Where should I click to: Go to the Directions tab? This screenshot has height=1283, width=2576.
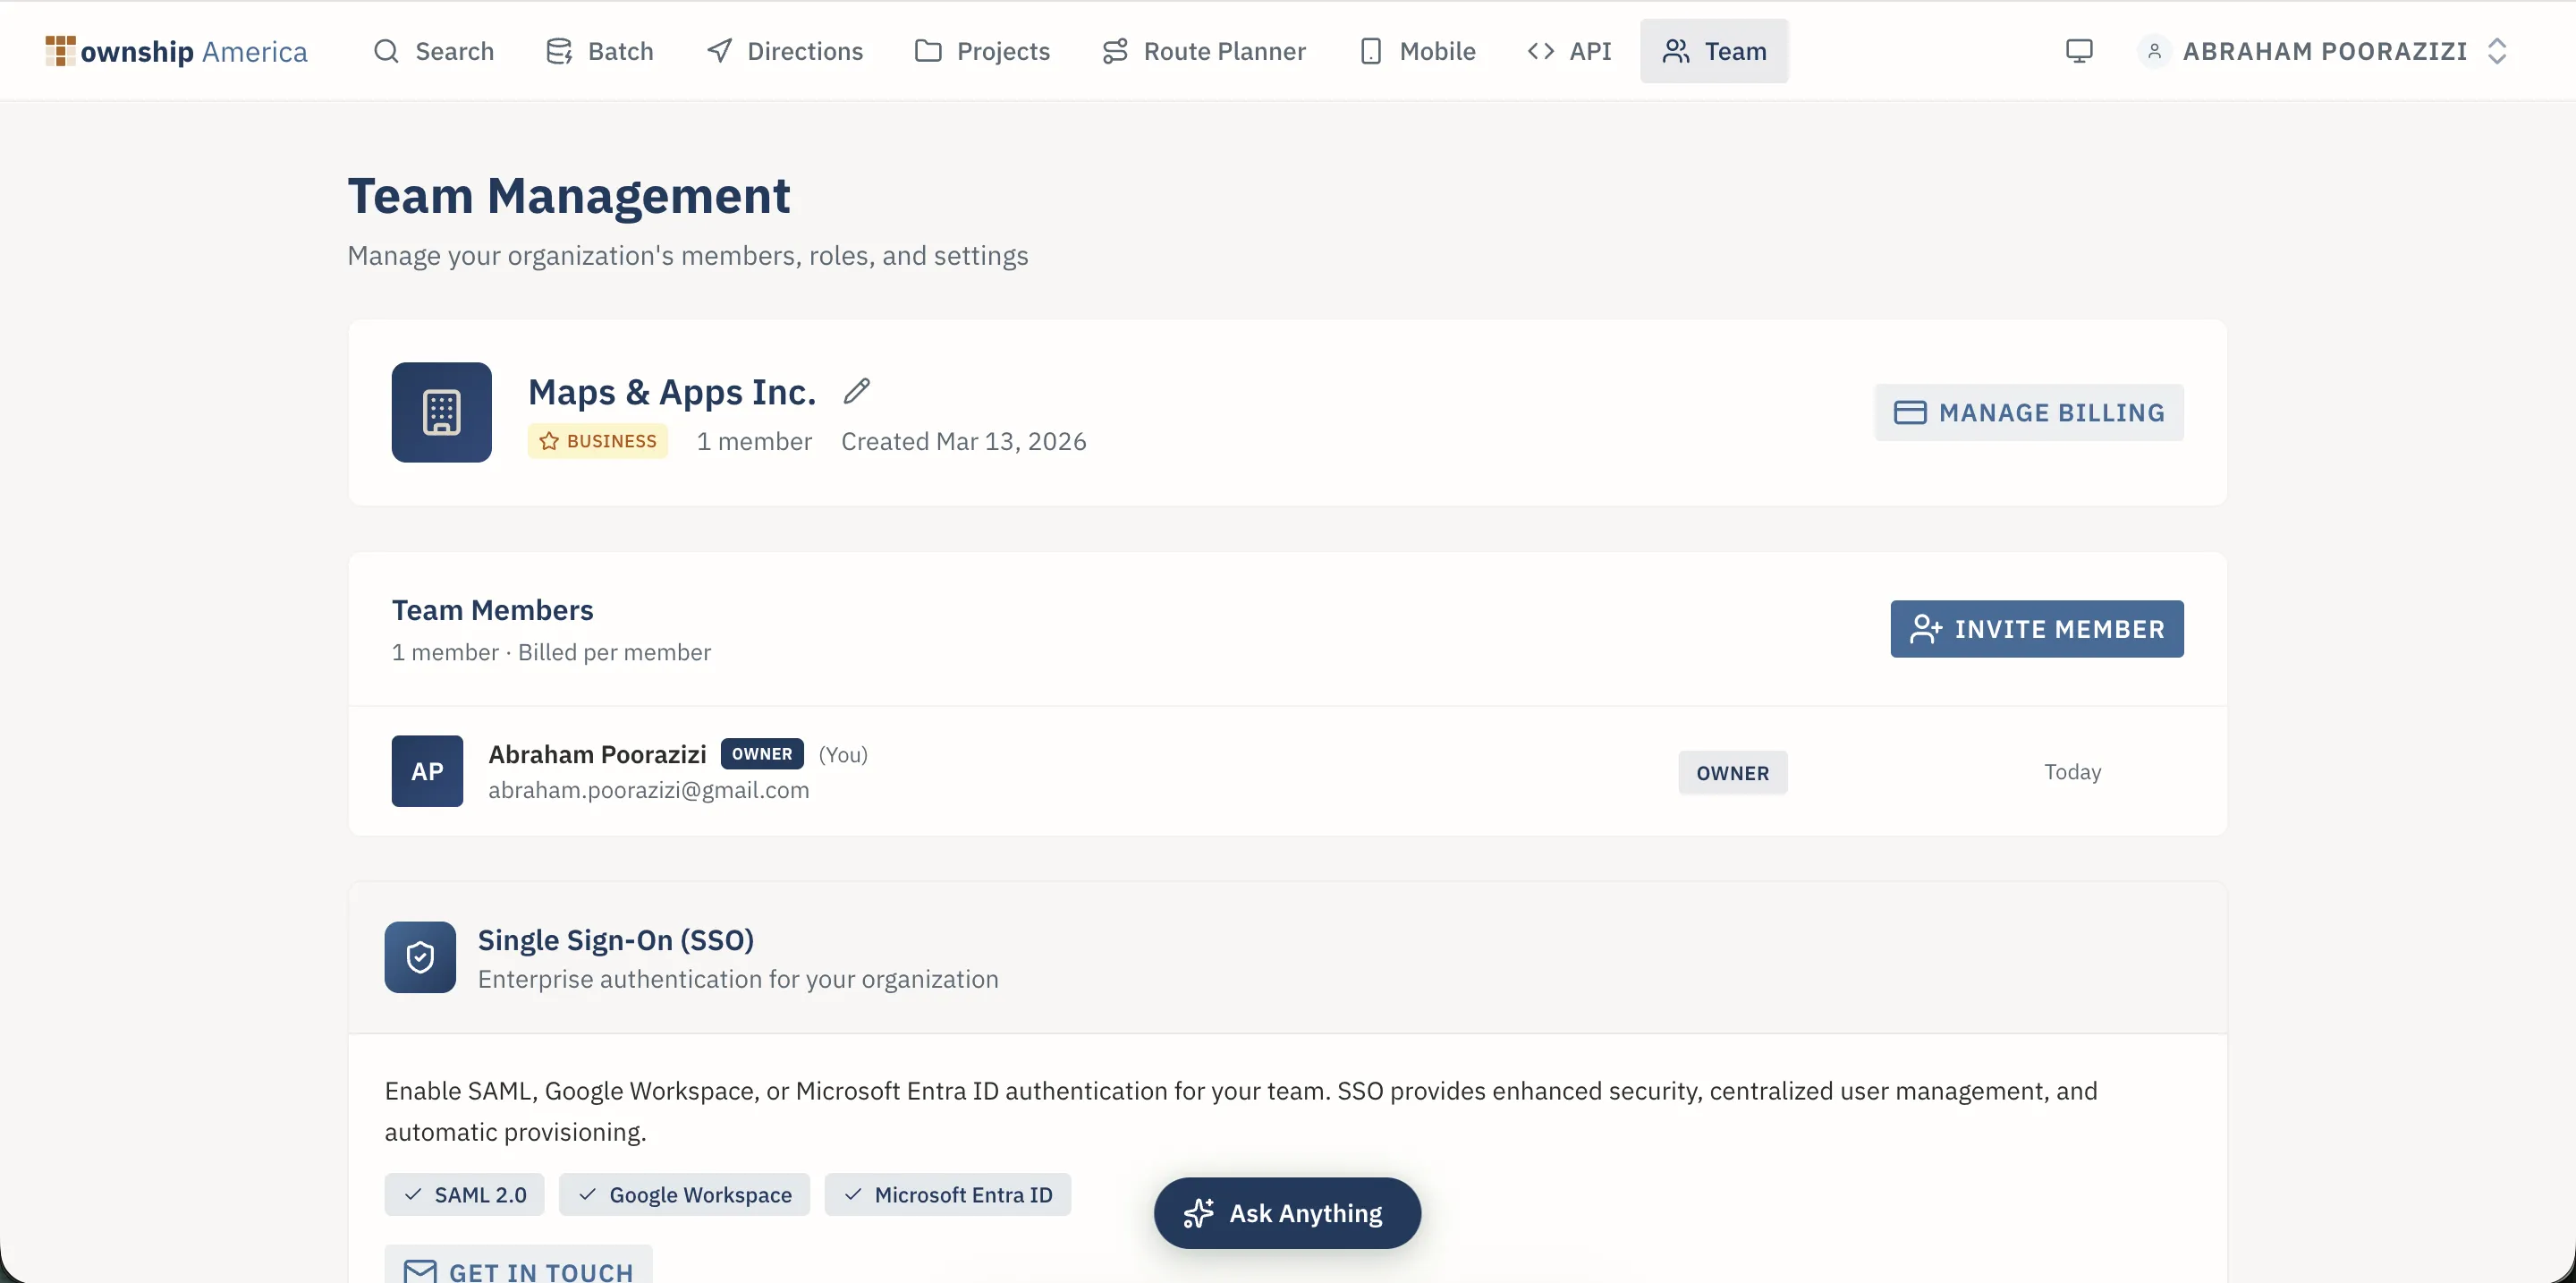[x=785, y=51]
